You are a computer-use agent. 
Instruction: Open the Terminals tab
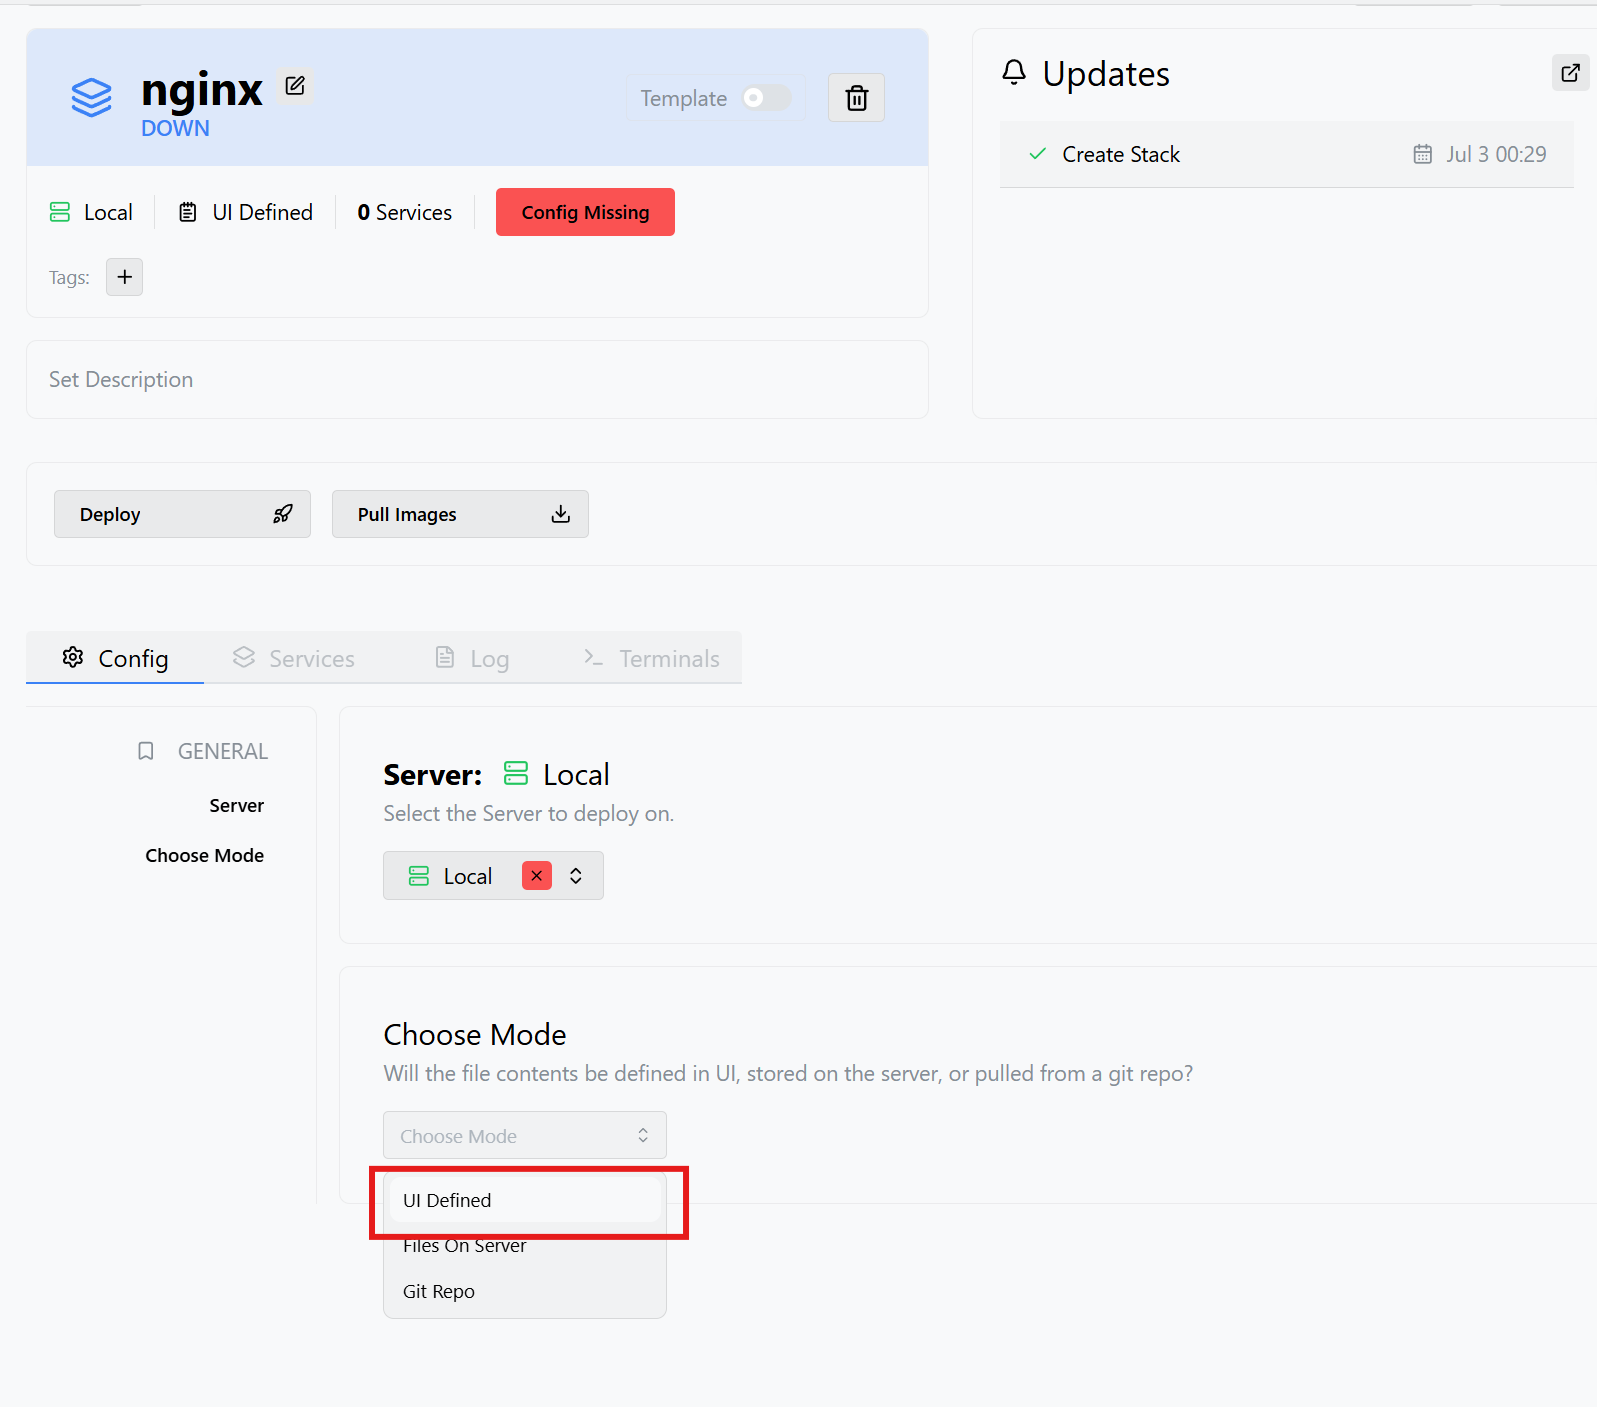coord(651,658)
